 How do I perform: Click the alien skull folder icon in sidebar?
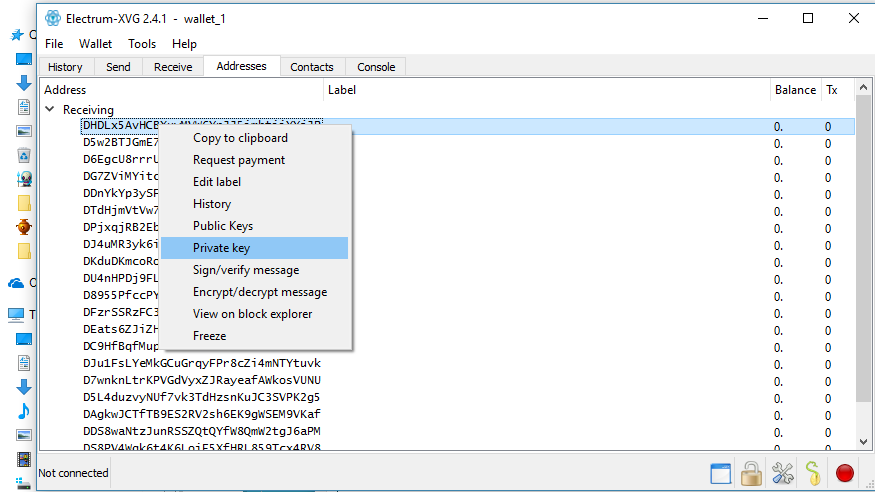pyautogui.click(x=24, y=179)
